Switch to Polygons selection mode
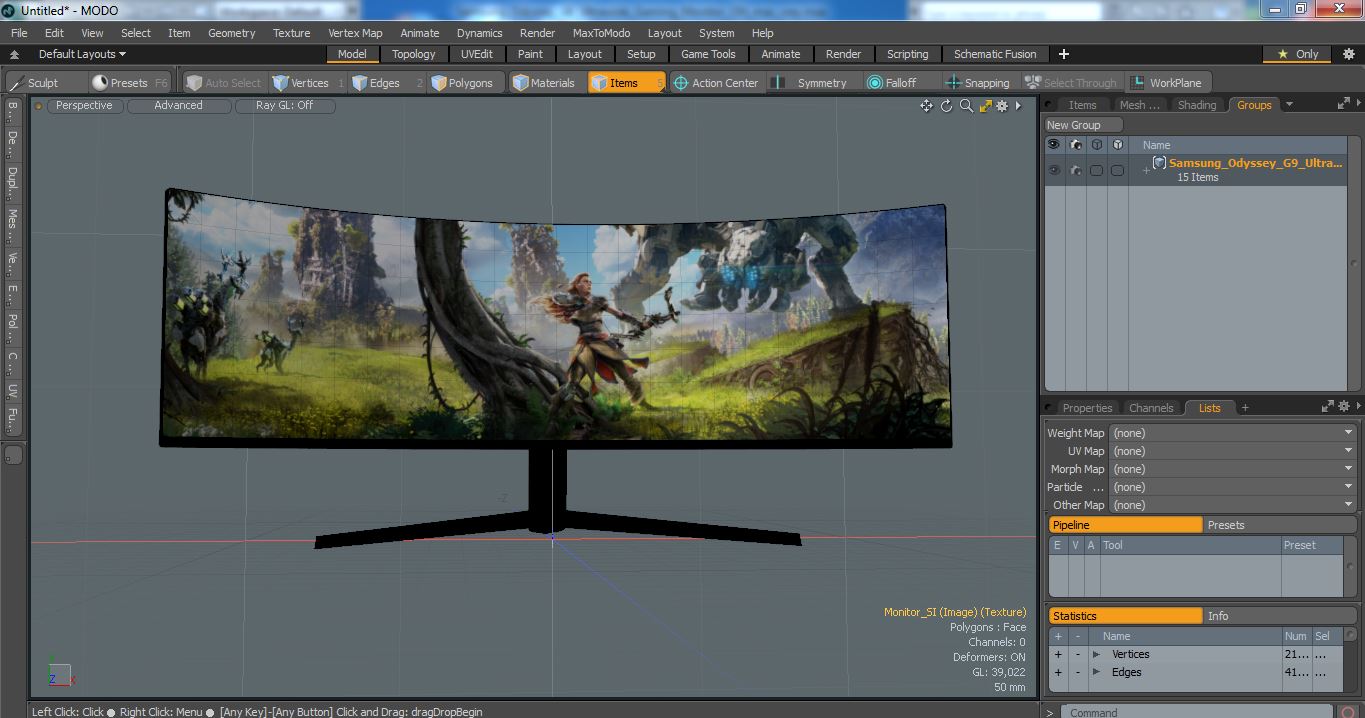Image resolution: width=1365 pixels, height=718 pixels. click(x=466, y=83)
